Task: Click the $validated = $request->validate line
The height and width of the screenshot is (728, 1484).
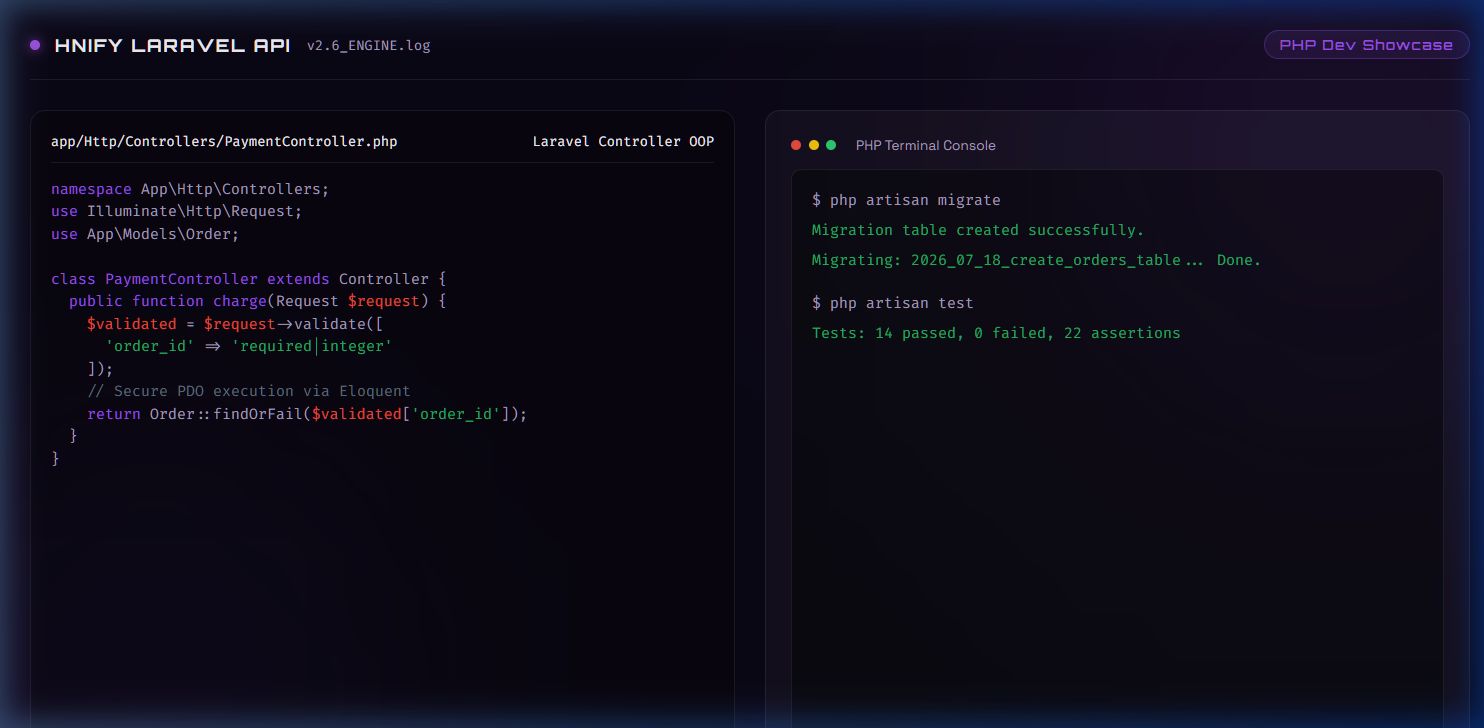Action: tap(235, 324)
